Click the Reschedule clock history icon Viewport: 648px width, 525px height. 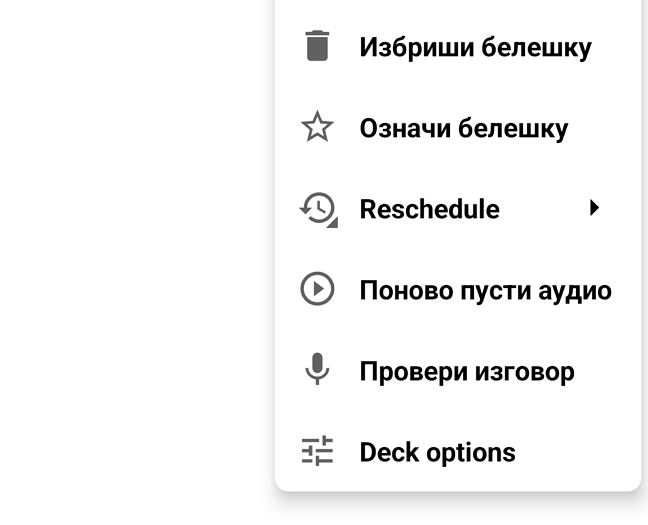click(318, 209)
